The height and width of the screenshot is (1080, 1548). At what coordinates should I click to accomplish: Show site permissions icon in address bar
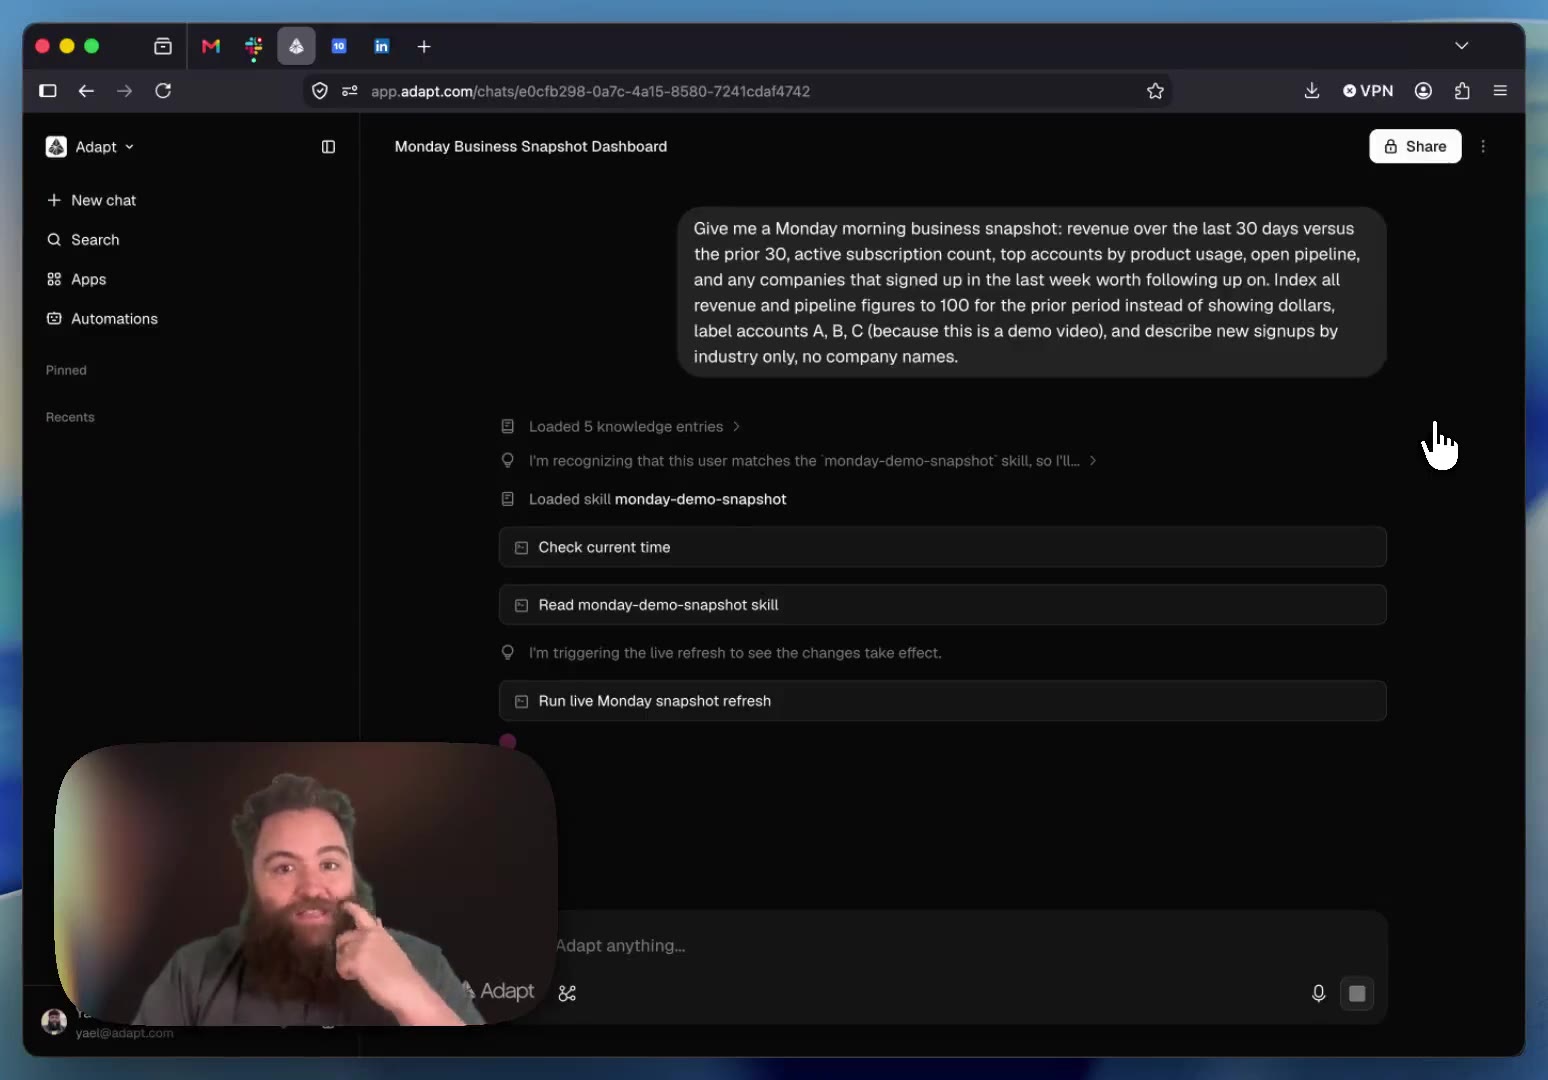coord(350,91)
